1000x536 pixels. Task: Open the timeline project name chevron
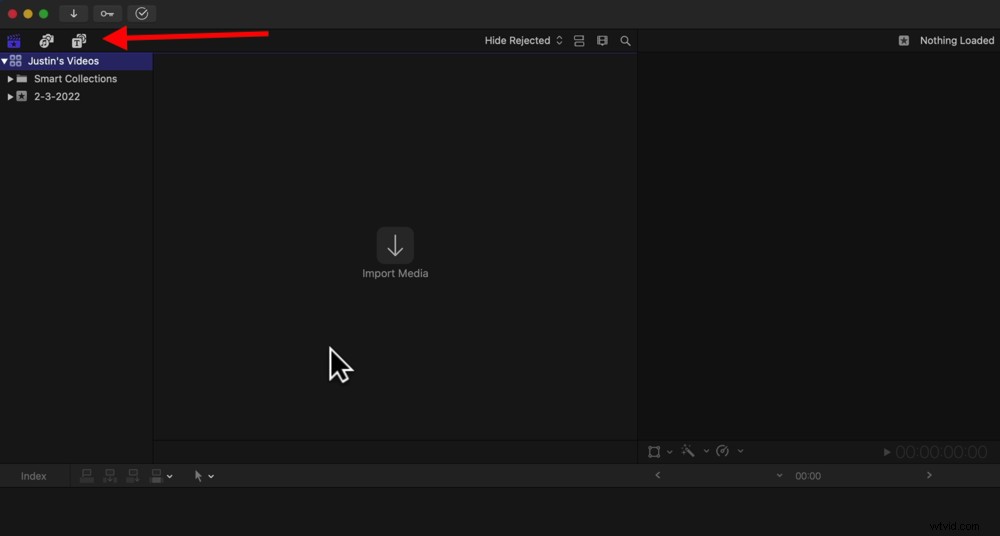click(779, 476)
